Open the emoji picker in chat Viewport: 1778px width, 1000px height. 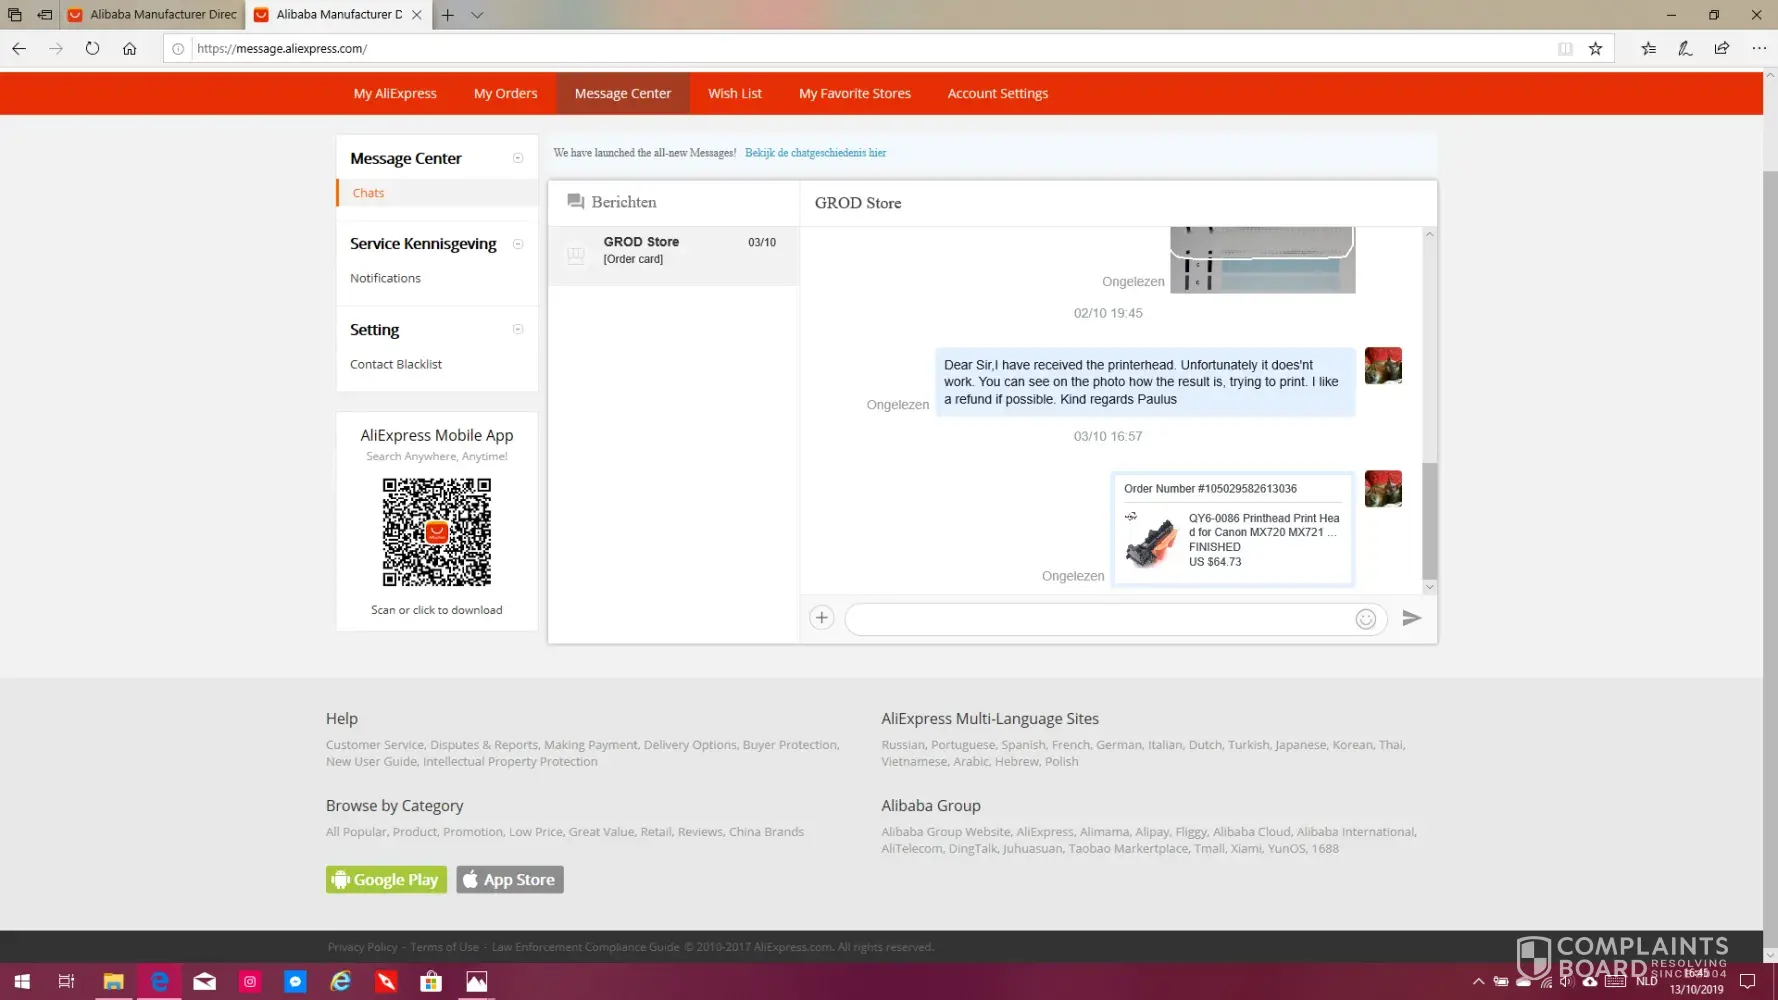click(x=1365, y=619)
